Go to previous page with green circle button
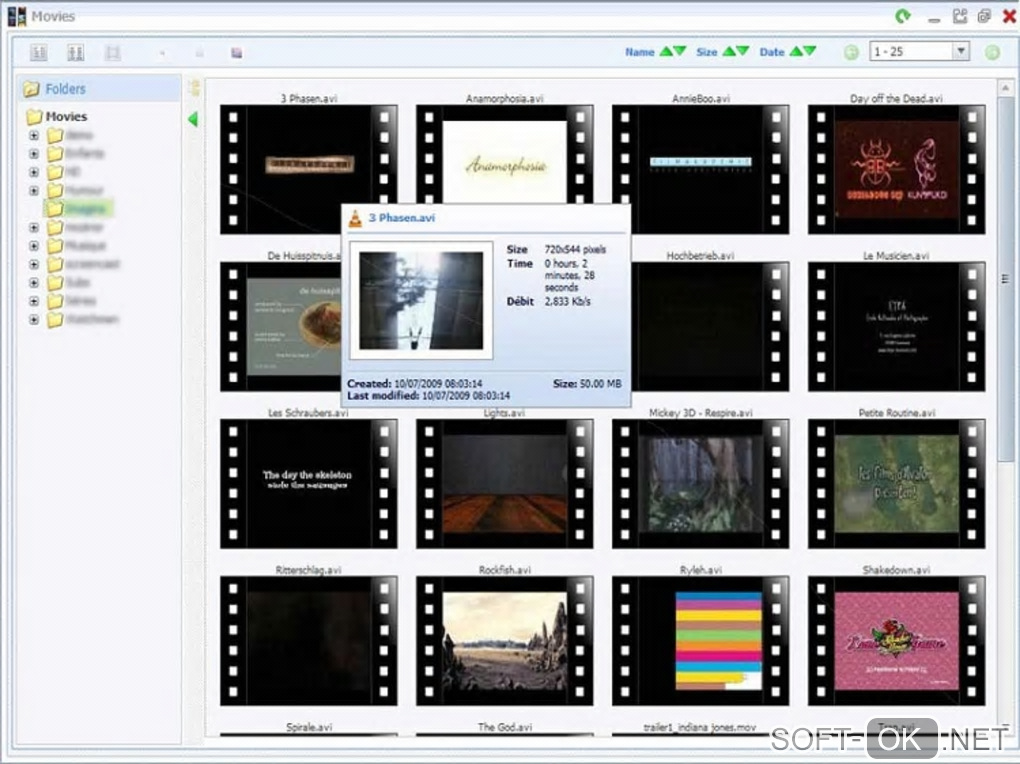The image size is (1020, 764). 851,52
